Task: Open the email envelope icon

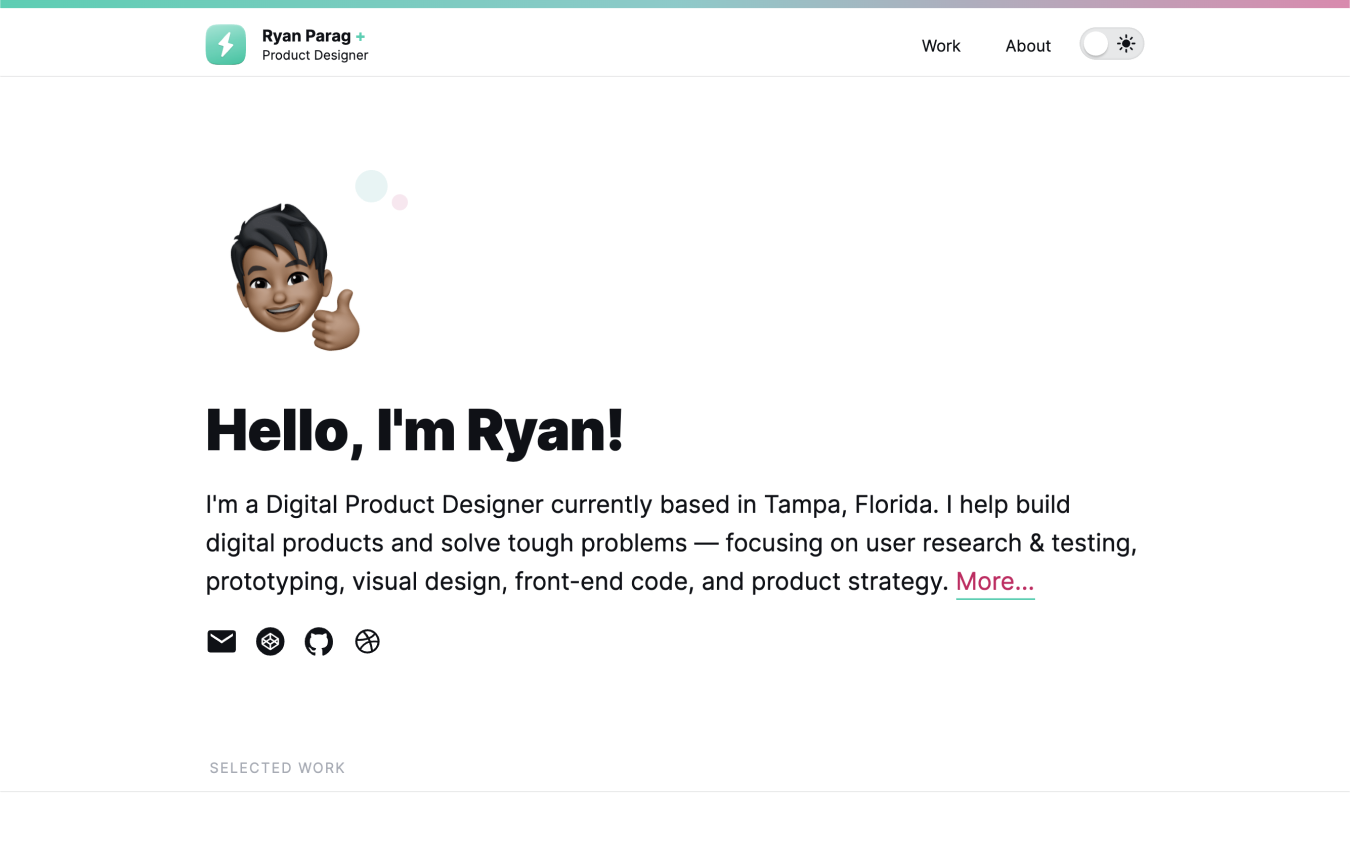Action: tap(221, 641)
